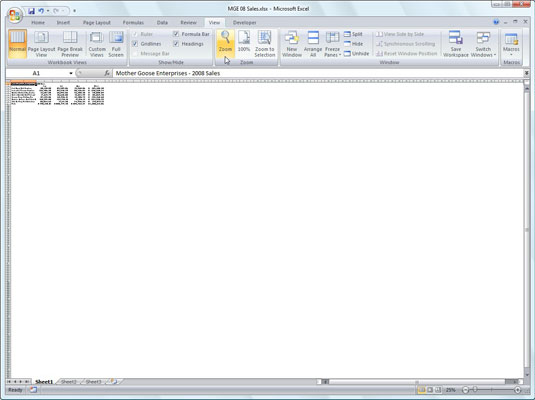Image resolution: width=535 pixels, height=400 pixels.
Task: Open the Office Button menu
Action: (15, 15)
